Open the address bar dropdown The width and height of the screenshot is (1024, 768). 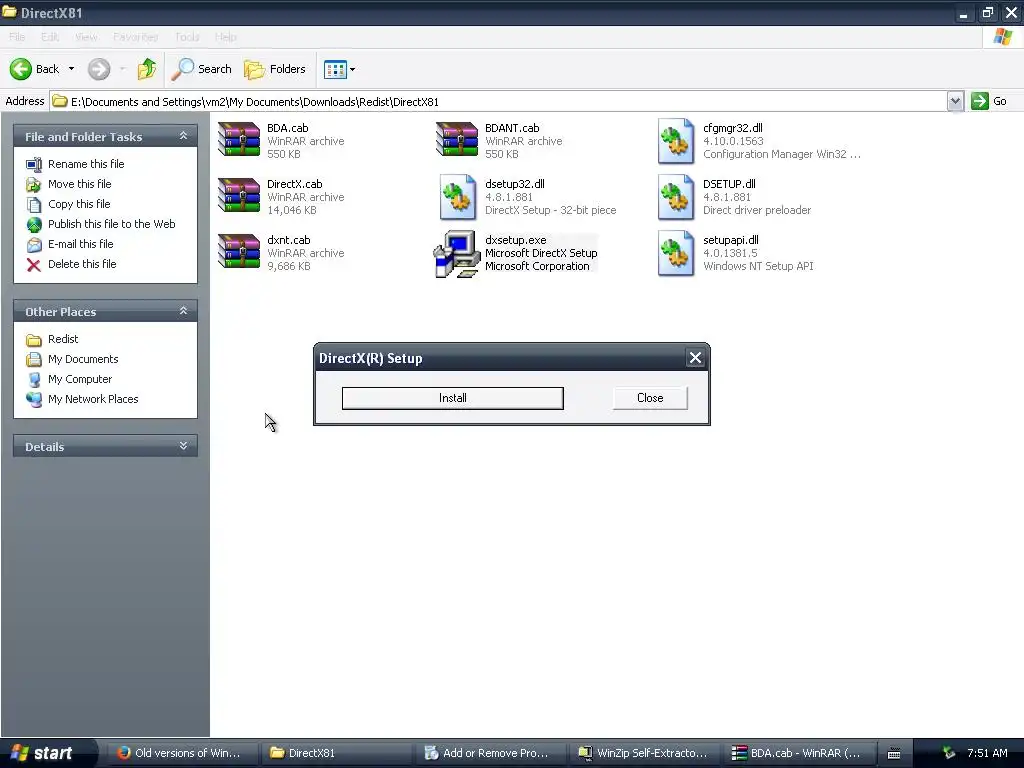click(955, 101)
